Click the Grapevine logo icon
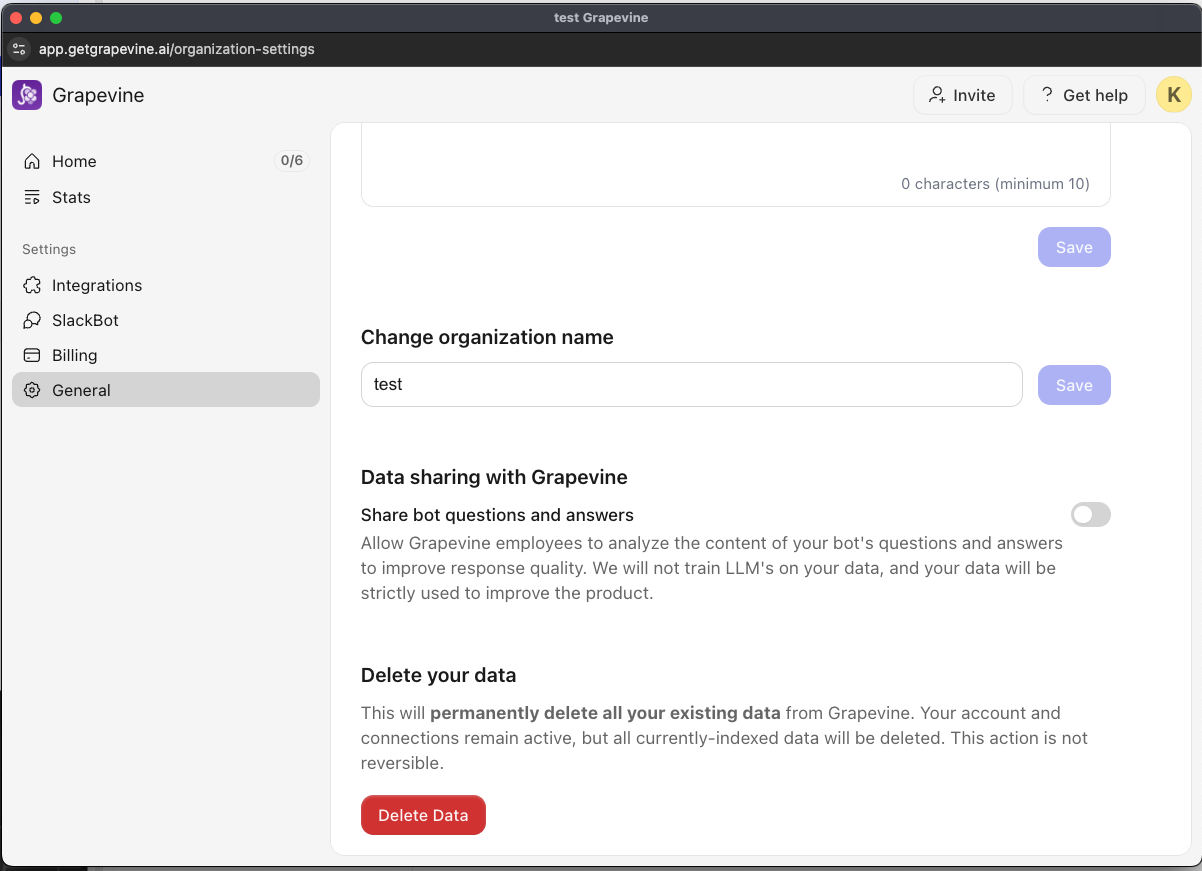The height and width of the screenshot is (871, 1202). pyautogui.click(x=27, y=95)
